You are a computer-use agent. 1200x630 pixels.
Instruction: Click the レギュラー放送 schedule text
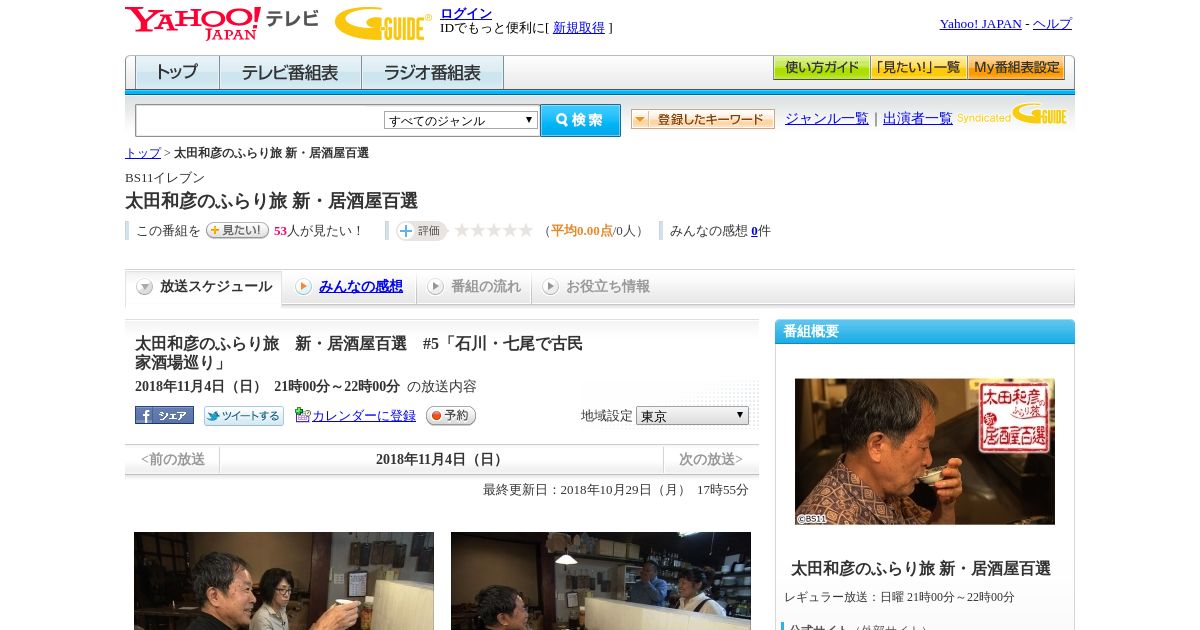(899, 597)
